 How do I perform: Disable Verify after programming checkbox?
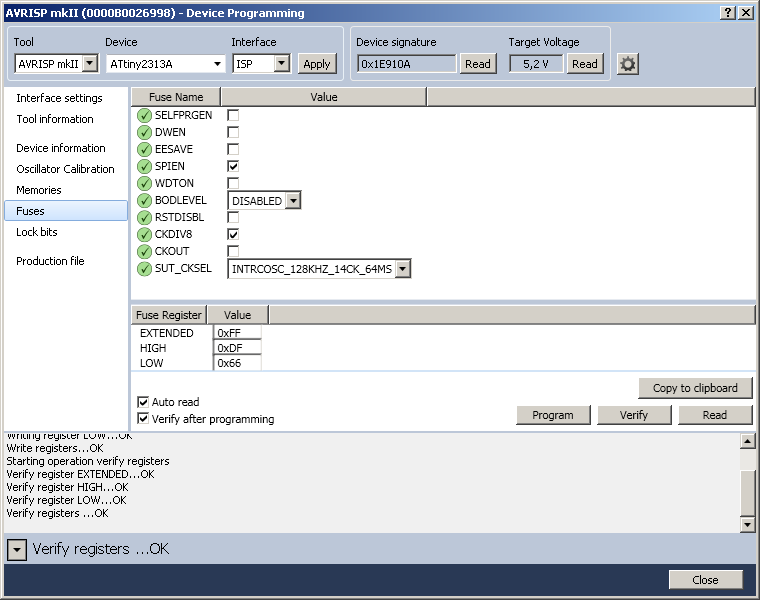(x=143, y=418)
